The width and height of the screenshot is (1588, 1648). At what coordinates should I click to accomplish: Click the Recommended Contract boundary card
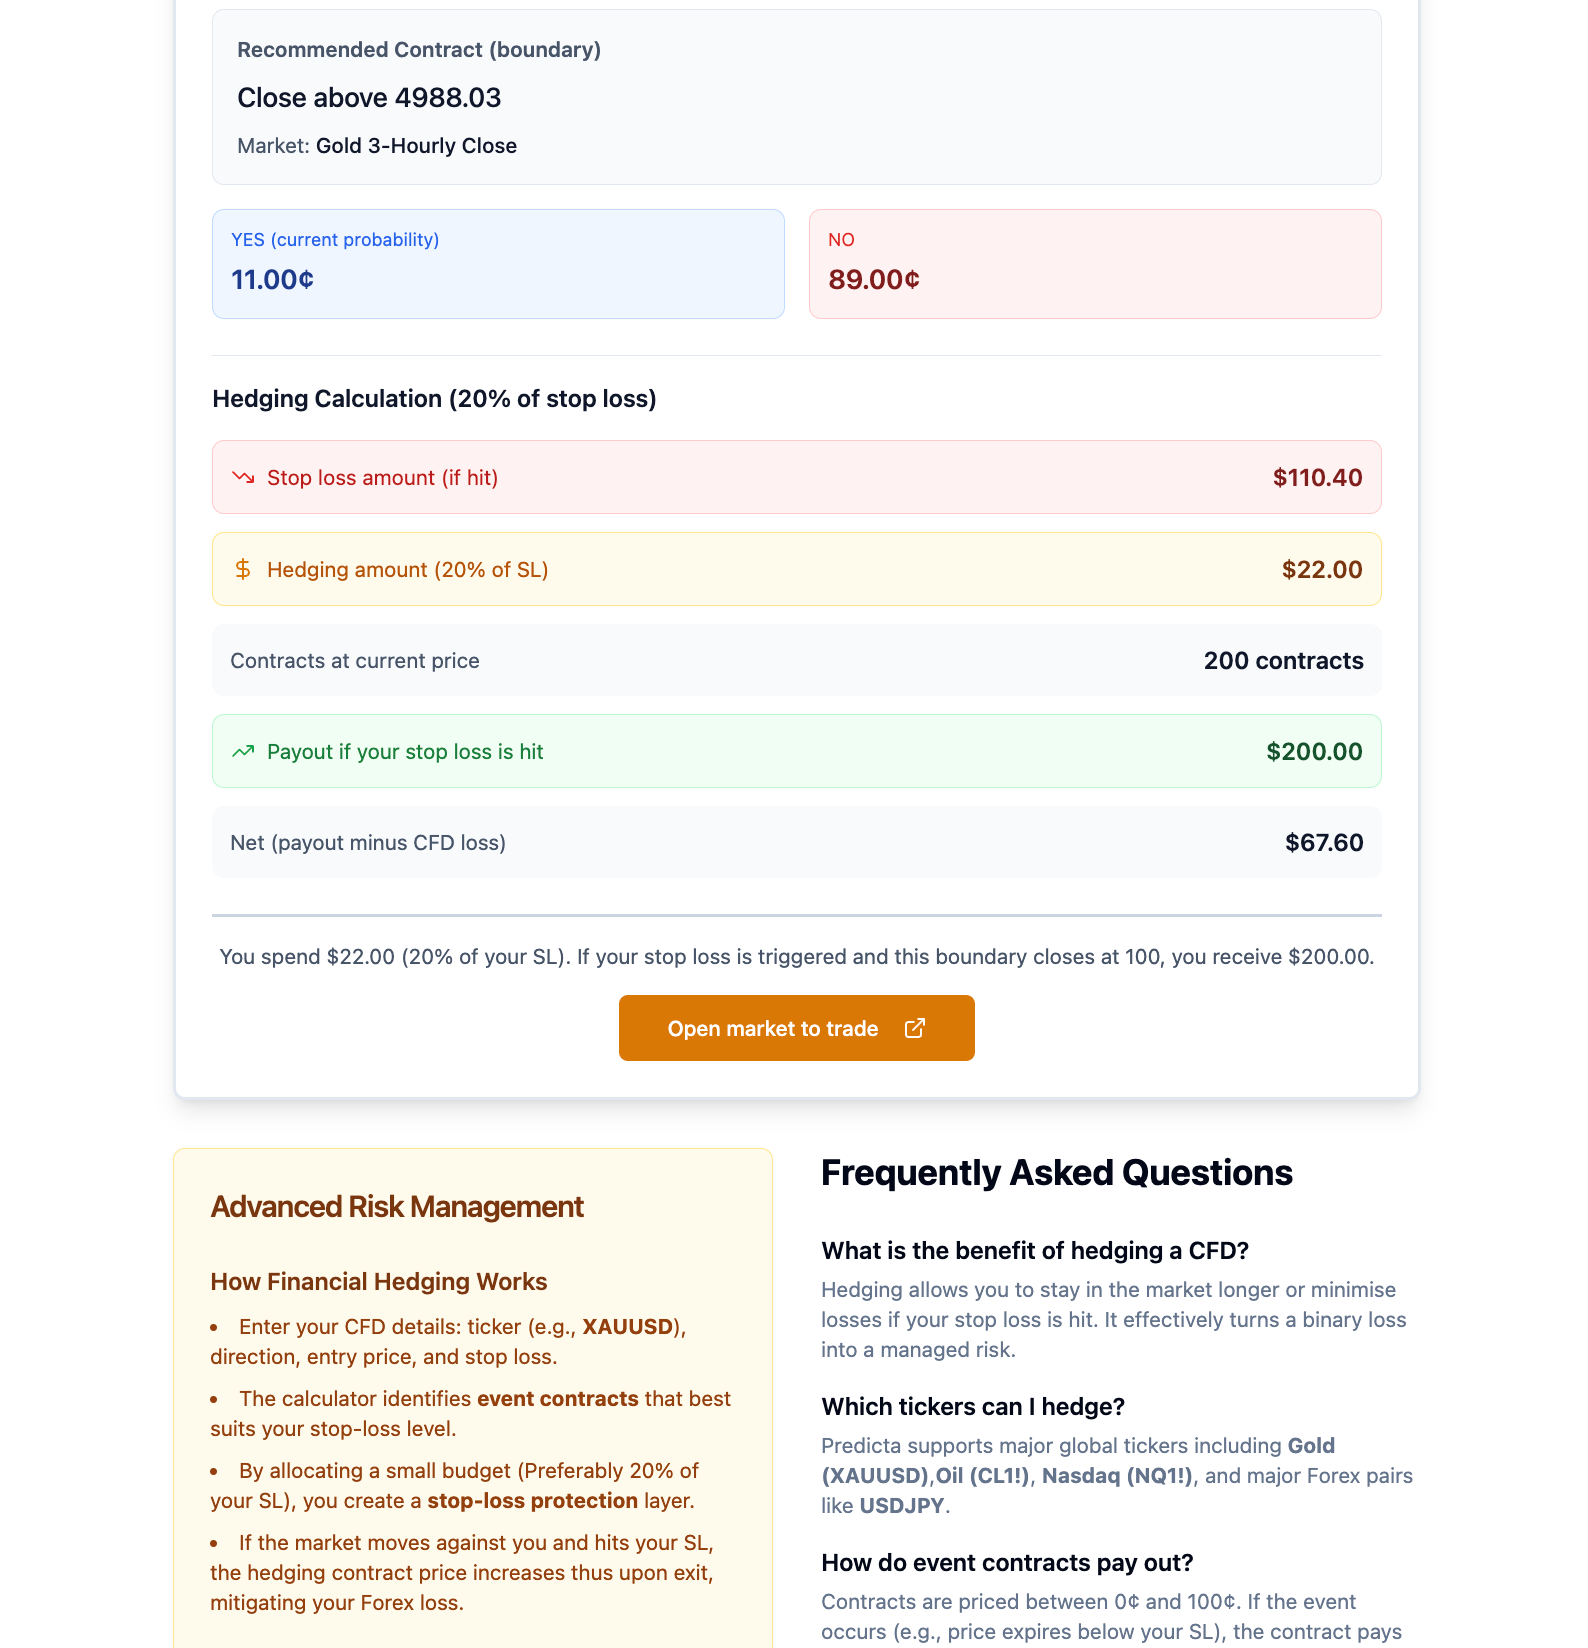pyautogui.click(x=796, y=97)
